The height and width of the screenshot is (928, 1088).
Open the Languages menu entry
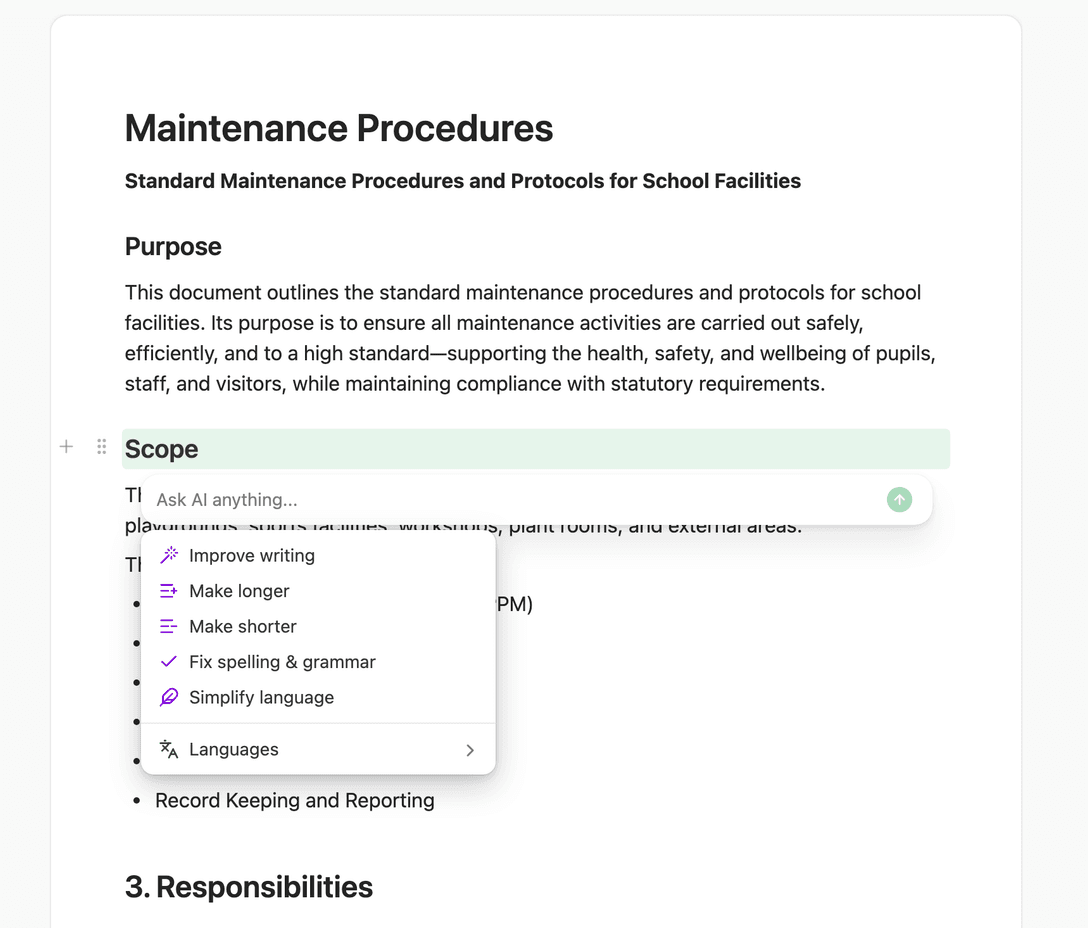[x=318, y=750]
